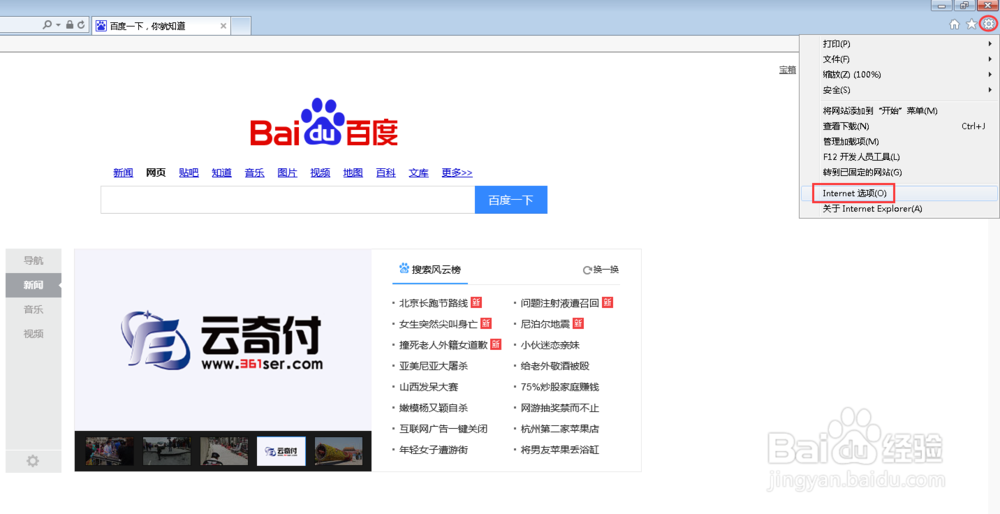Open Internet 选项(O)
Image resolution: width=1000 pixels, height=514 pixels.
click(x=899, y=193)
